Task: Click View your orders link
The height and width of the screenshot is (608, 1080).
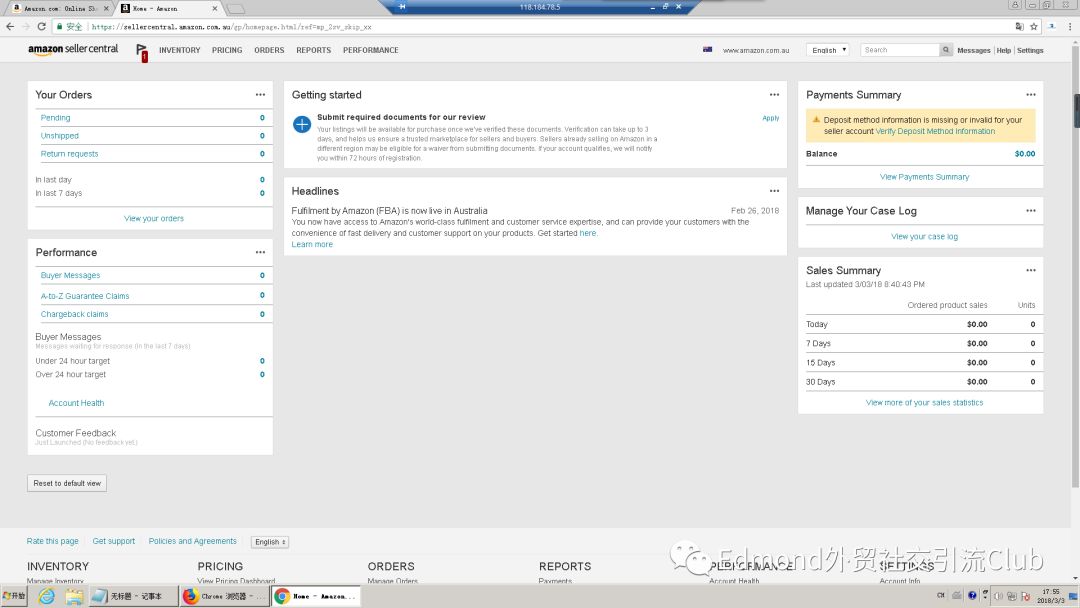Action: coord(154,218)
